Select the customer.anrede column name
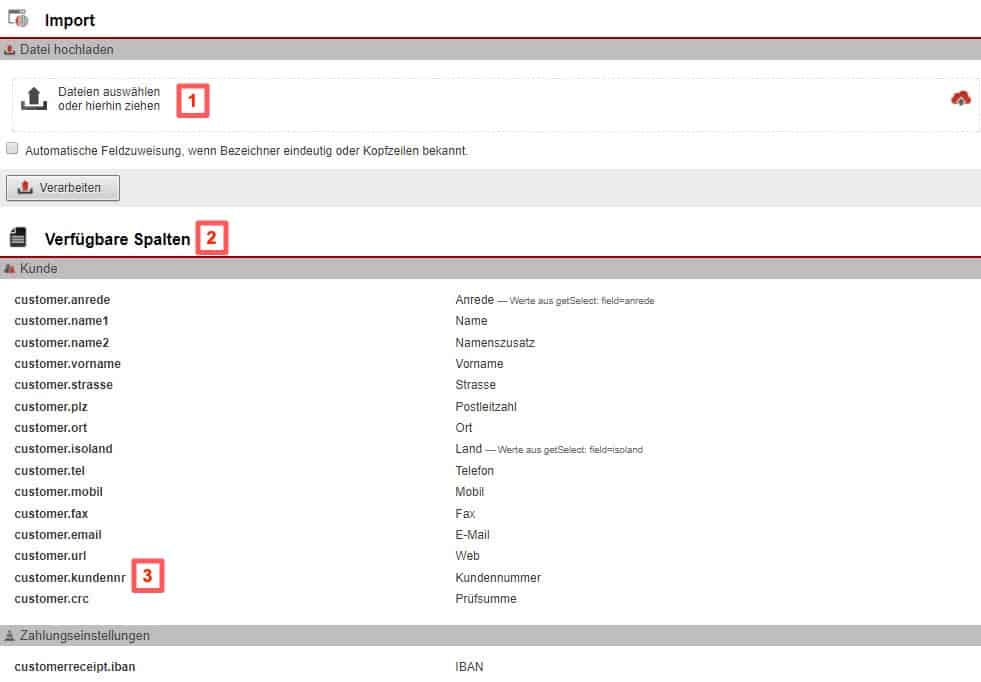 click(x=62, y=300)
